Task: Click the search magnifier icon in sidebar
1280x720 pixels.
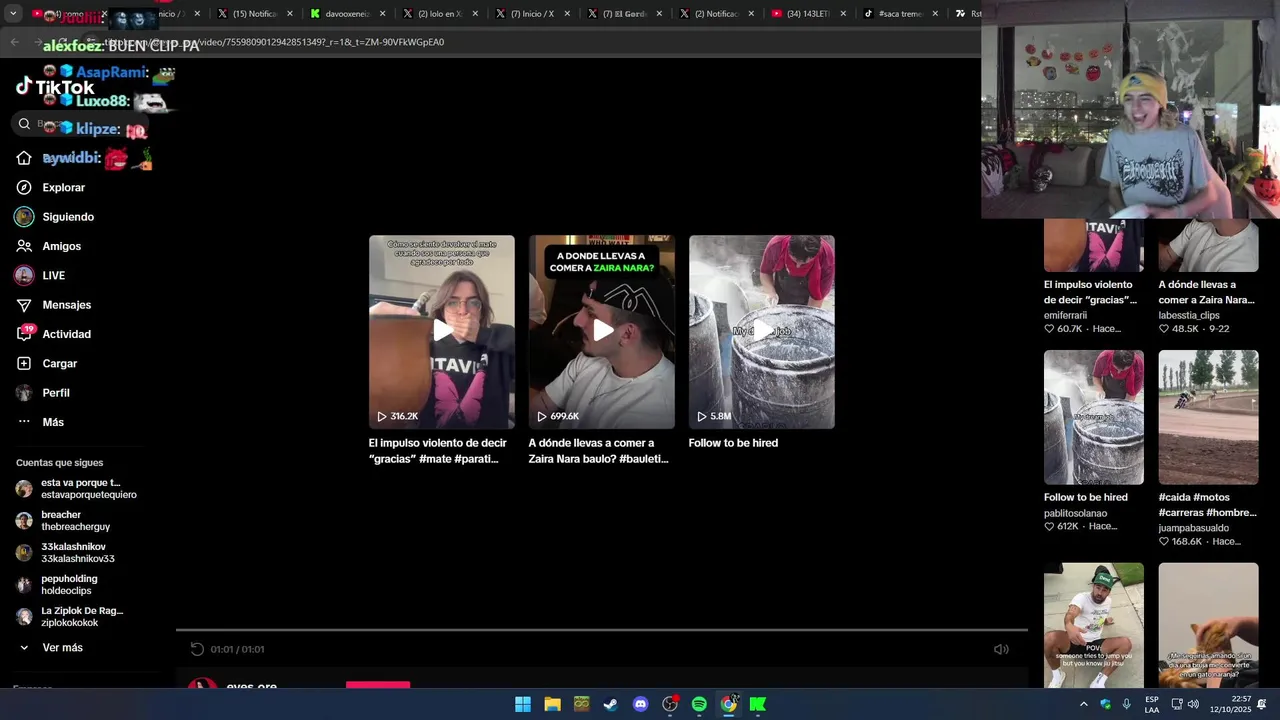Action: 24,124
